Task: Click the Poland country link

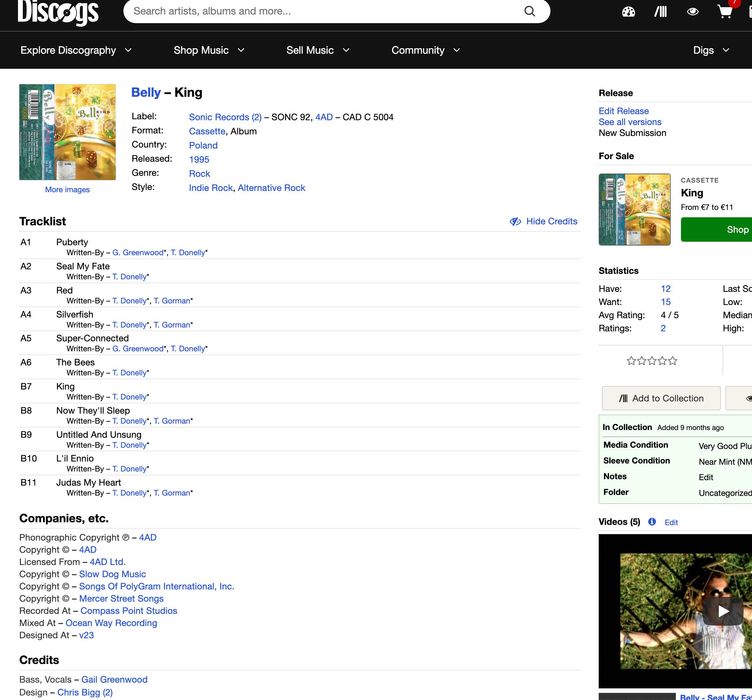Action: point(203,145)
